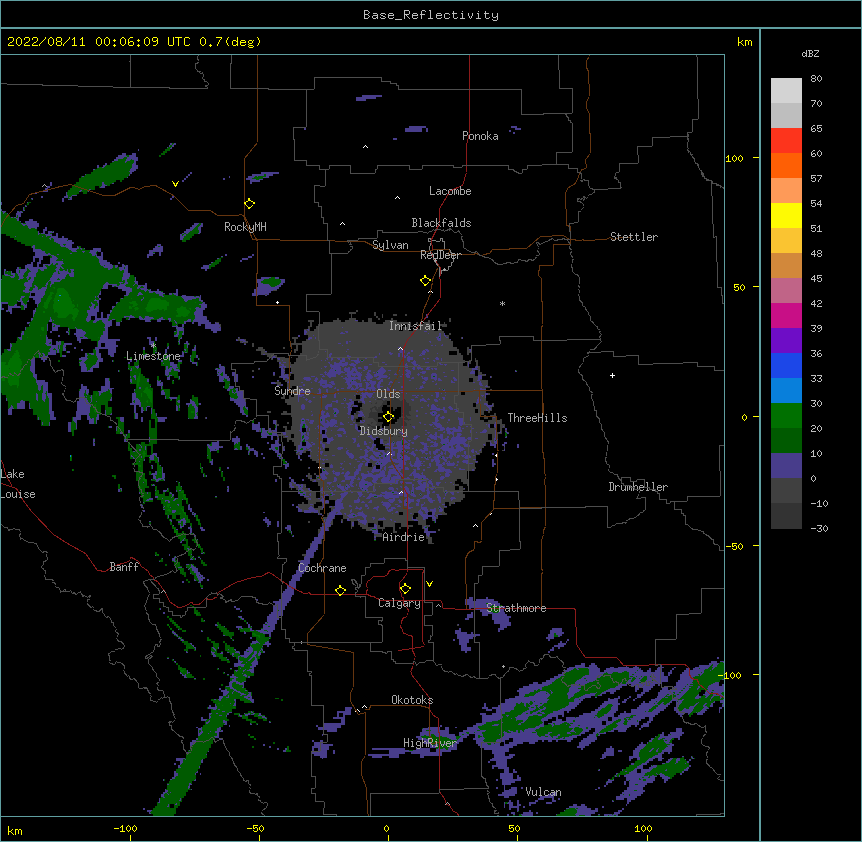Click the HighRiver town label
Screen dimensions: 862x842
430,743
